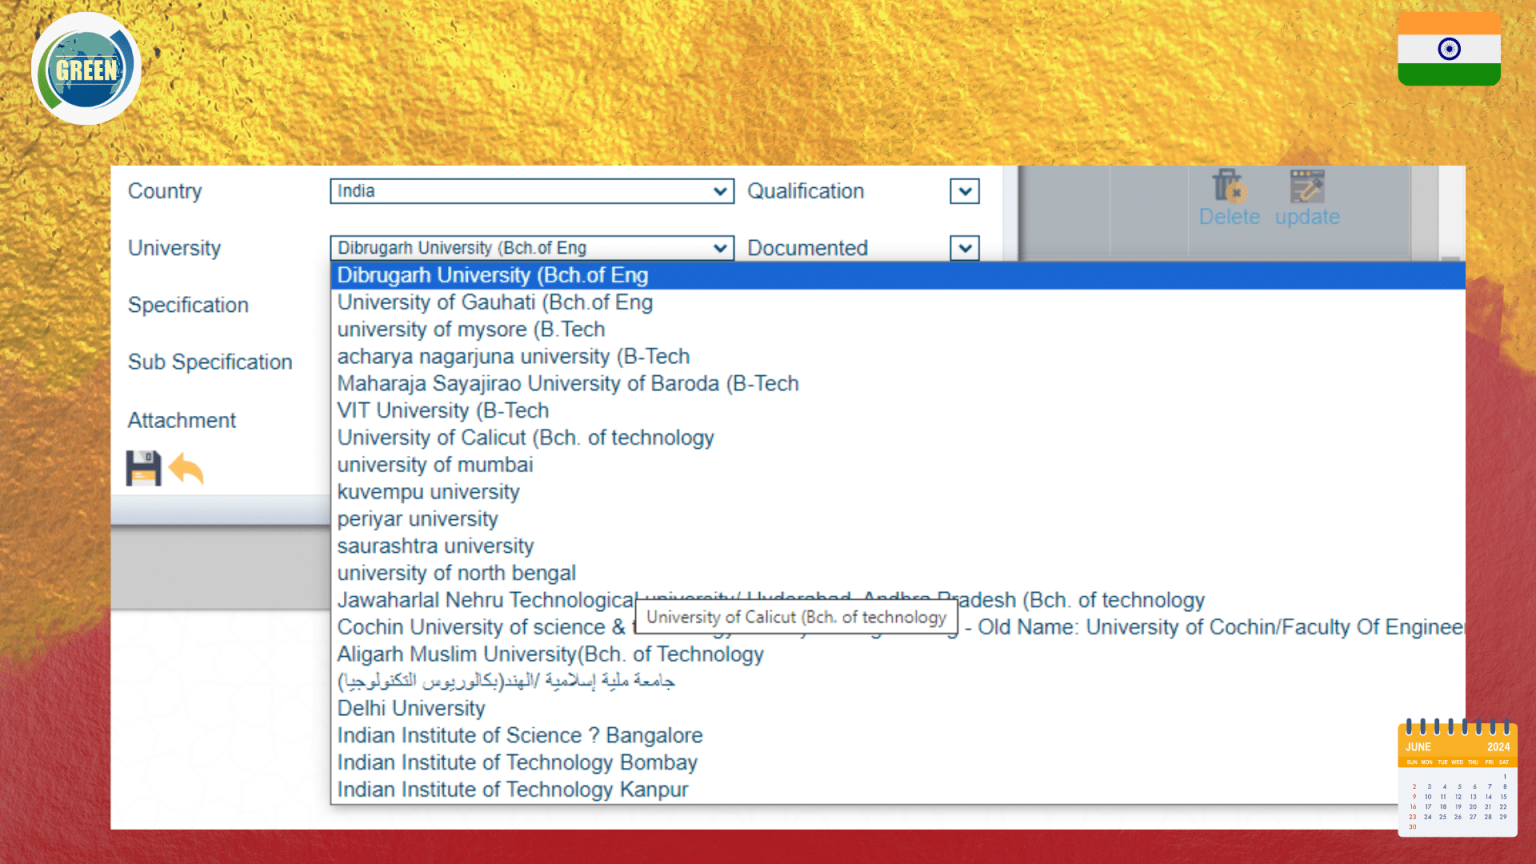The height and width of the screenshot is (864, 1536).
Task: Choose periyar university option
Action: [898, 518]
